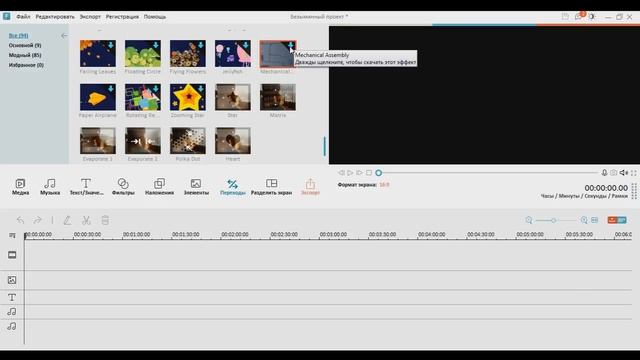Image resolution: width=640 pixels, height=360 pixels.
Task: Toggle the red-blue timeline mode switch
Action: pos(617,220)
